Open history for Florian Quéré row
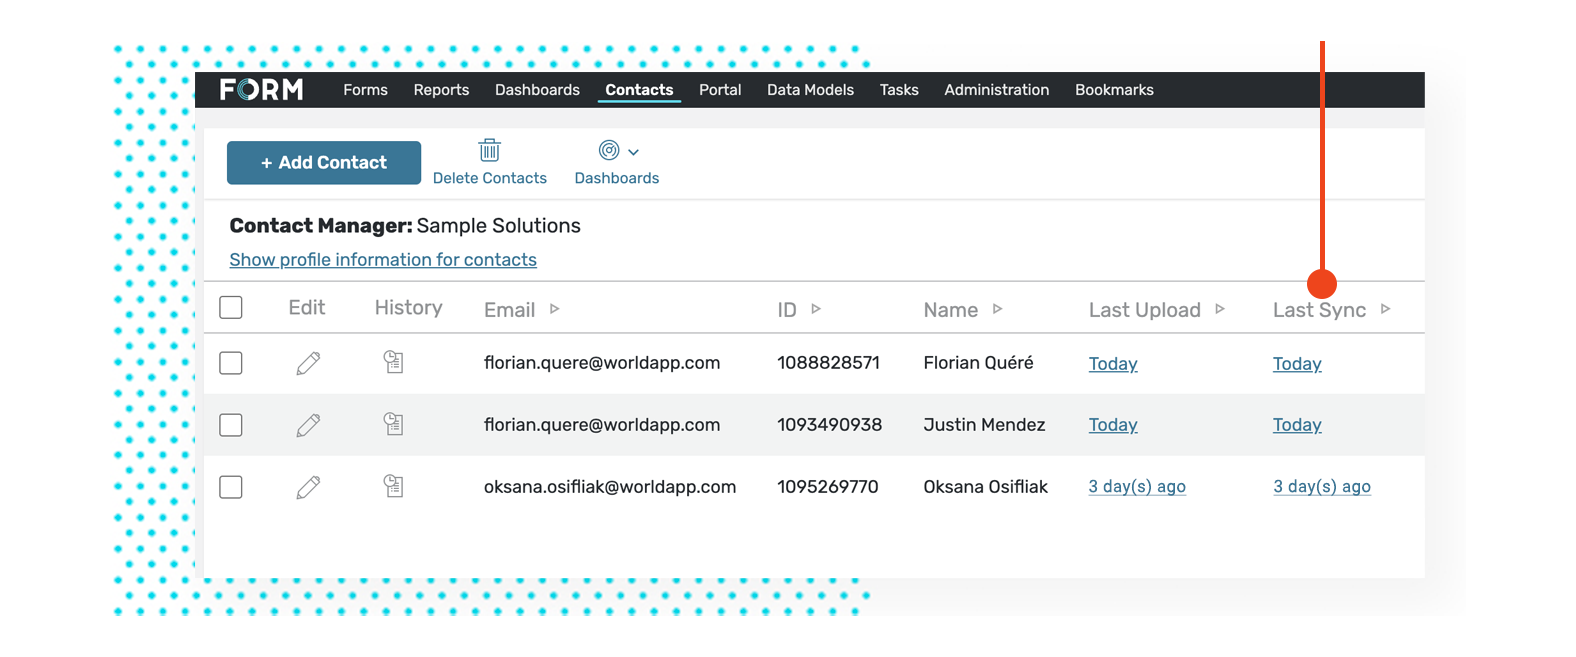 [x=394, y=362]
